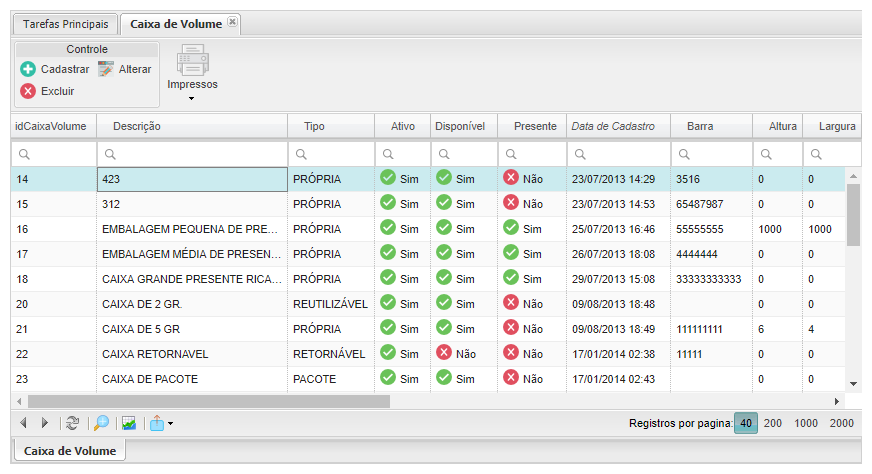Click the Disponível filter field
The width and height of the screenshot is (872, 474).
(464, 154)
